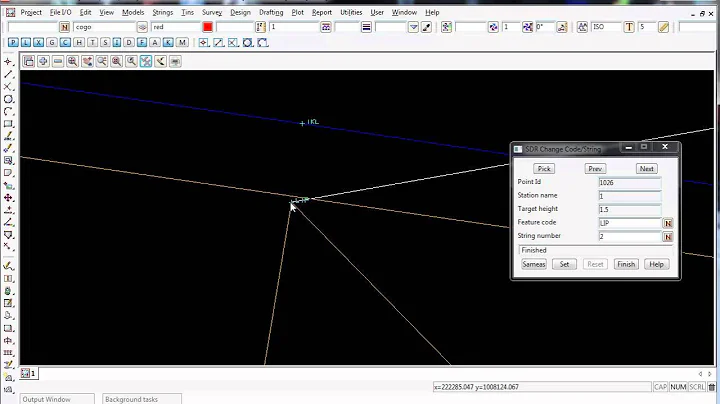Click the red colour swatch
Viewport: 720px width, 404px height.
(x=208, y=27)
